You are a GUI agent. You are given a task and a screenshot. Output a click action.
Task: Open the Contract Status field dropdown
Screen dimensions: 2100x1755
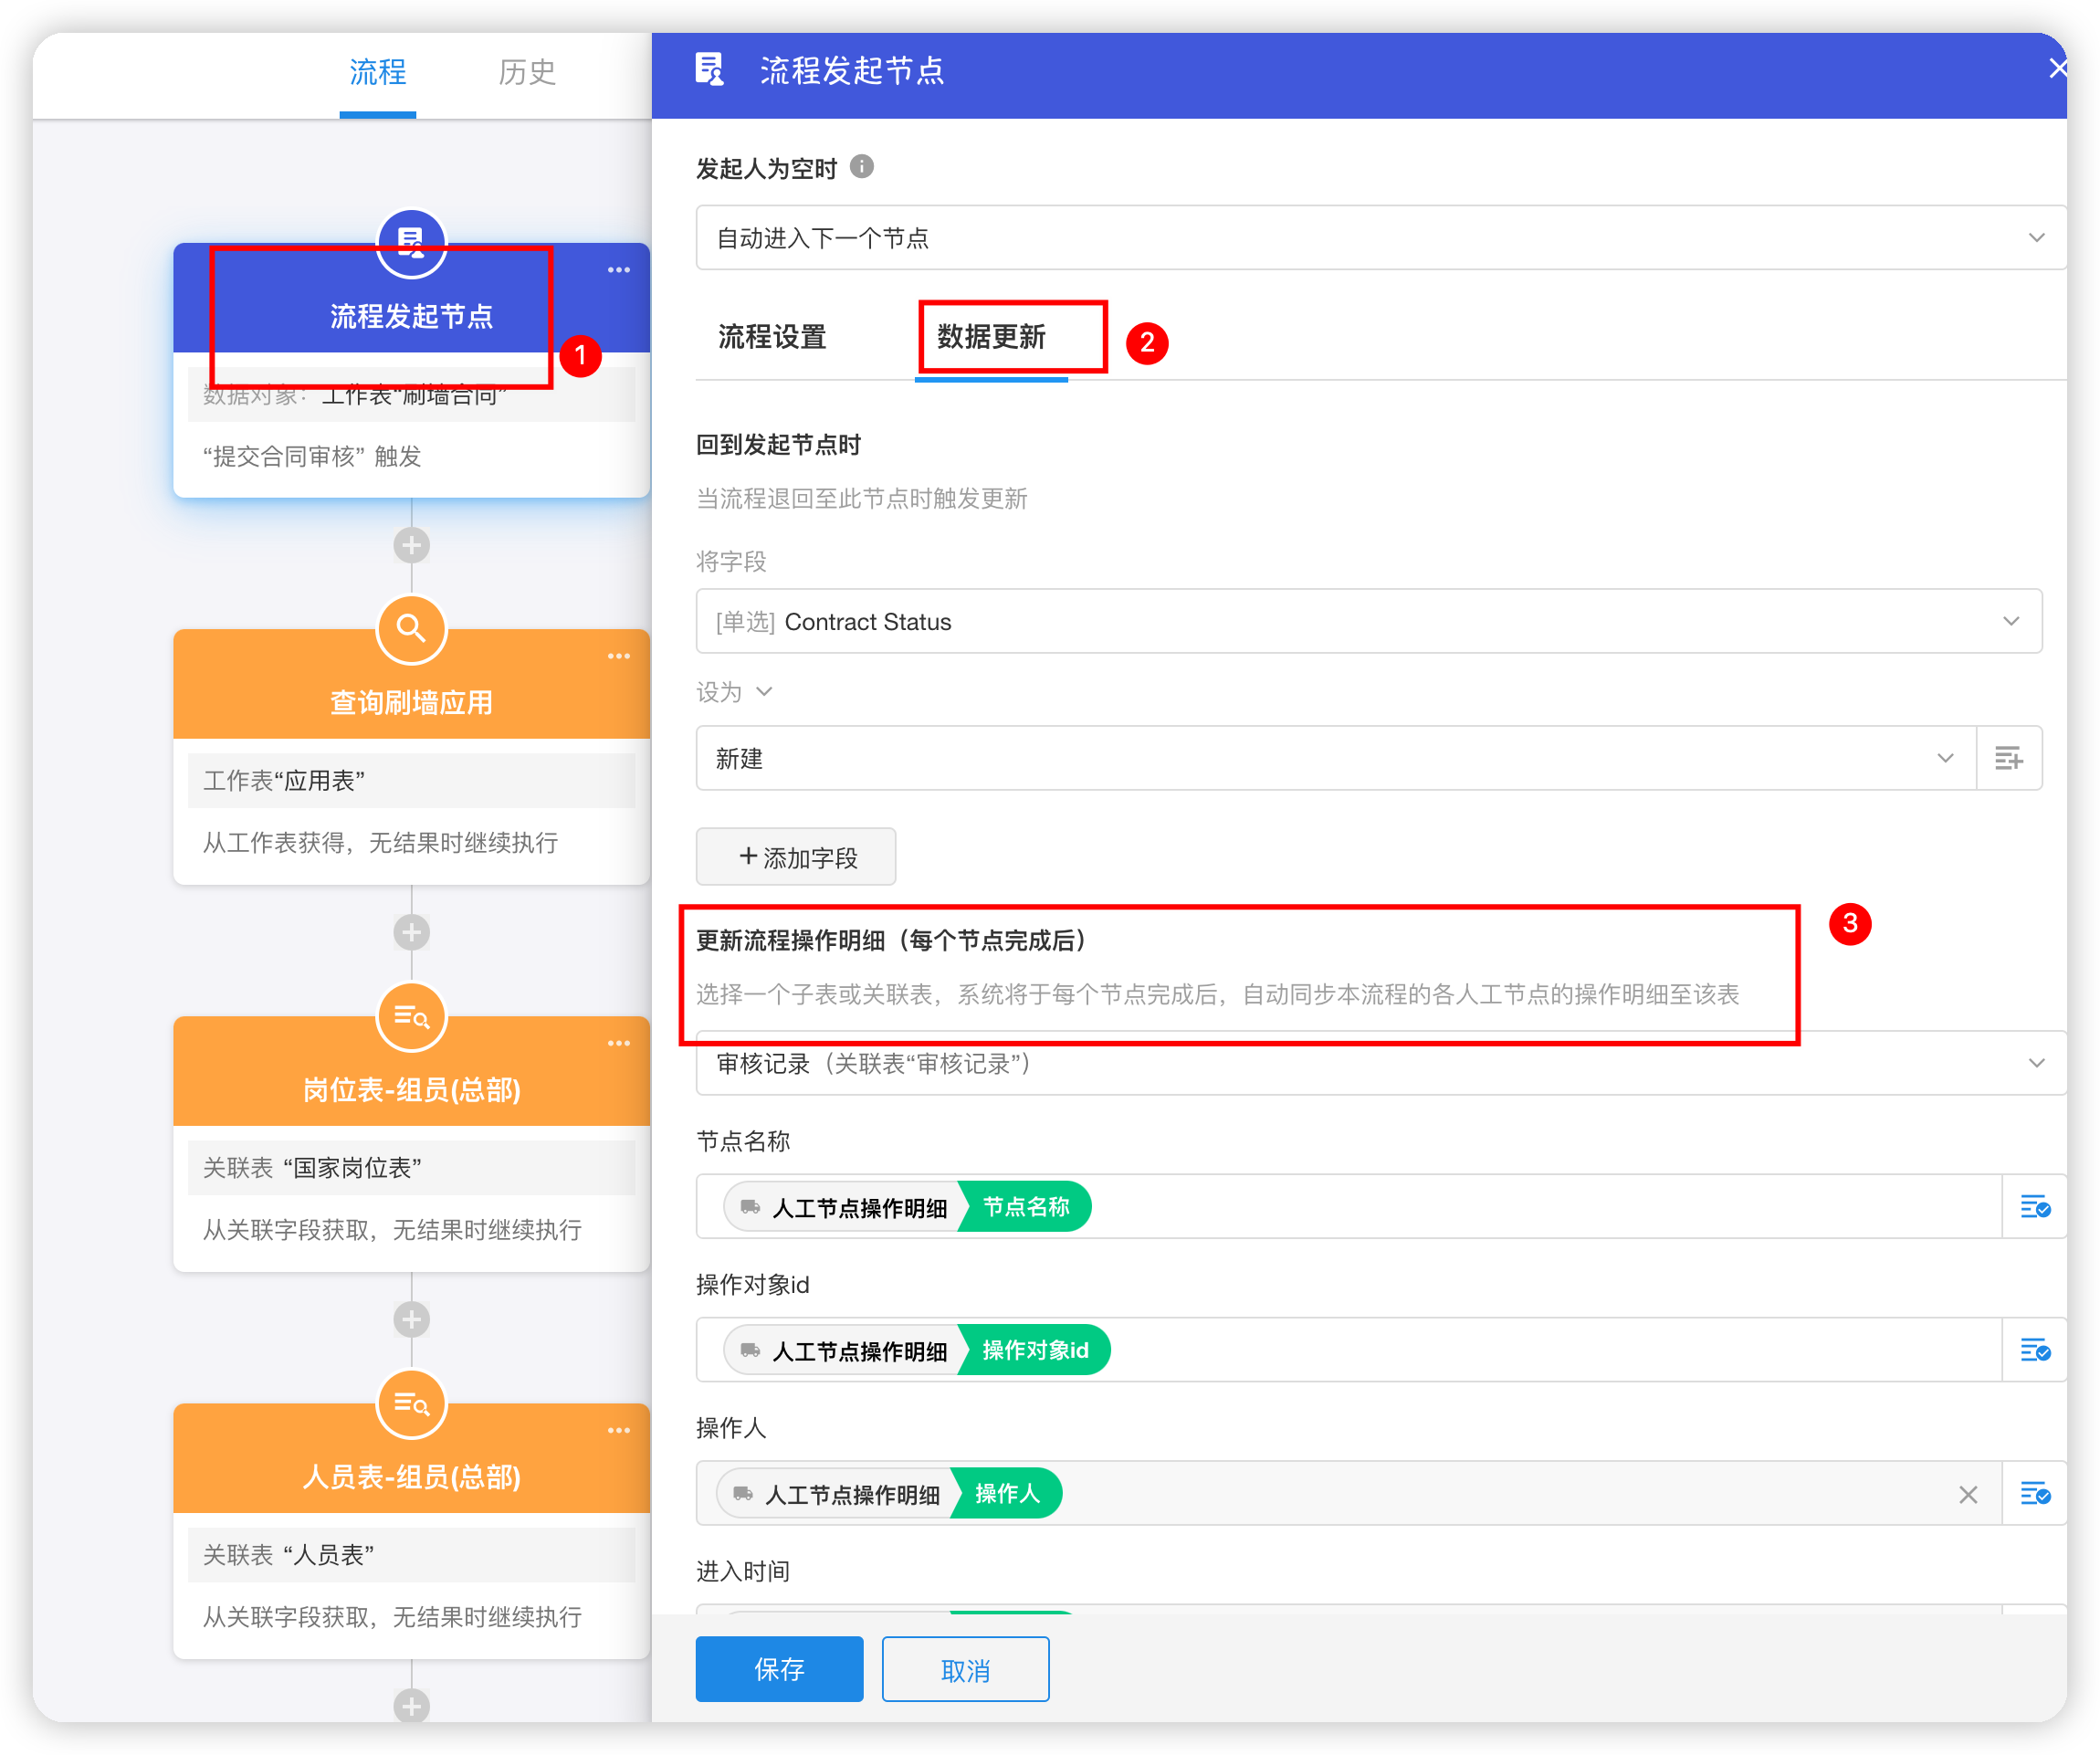click(2010, 622)
